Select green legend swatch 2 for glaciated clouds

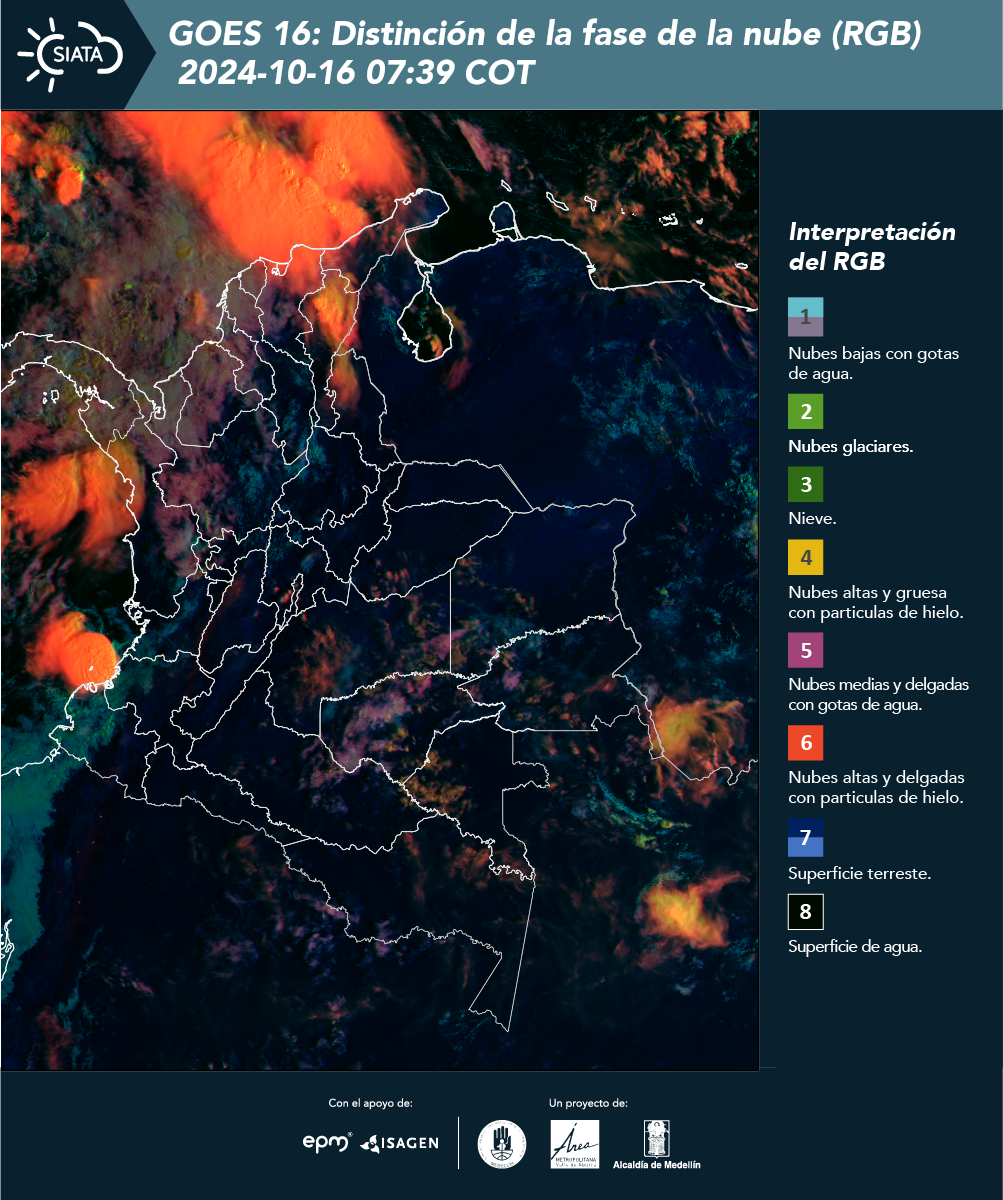pos(806,411)
